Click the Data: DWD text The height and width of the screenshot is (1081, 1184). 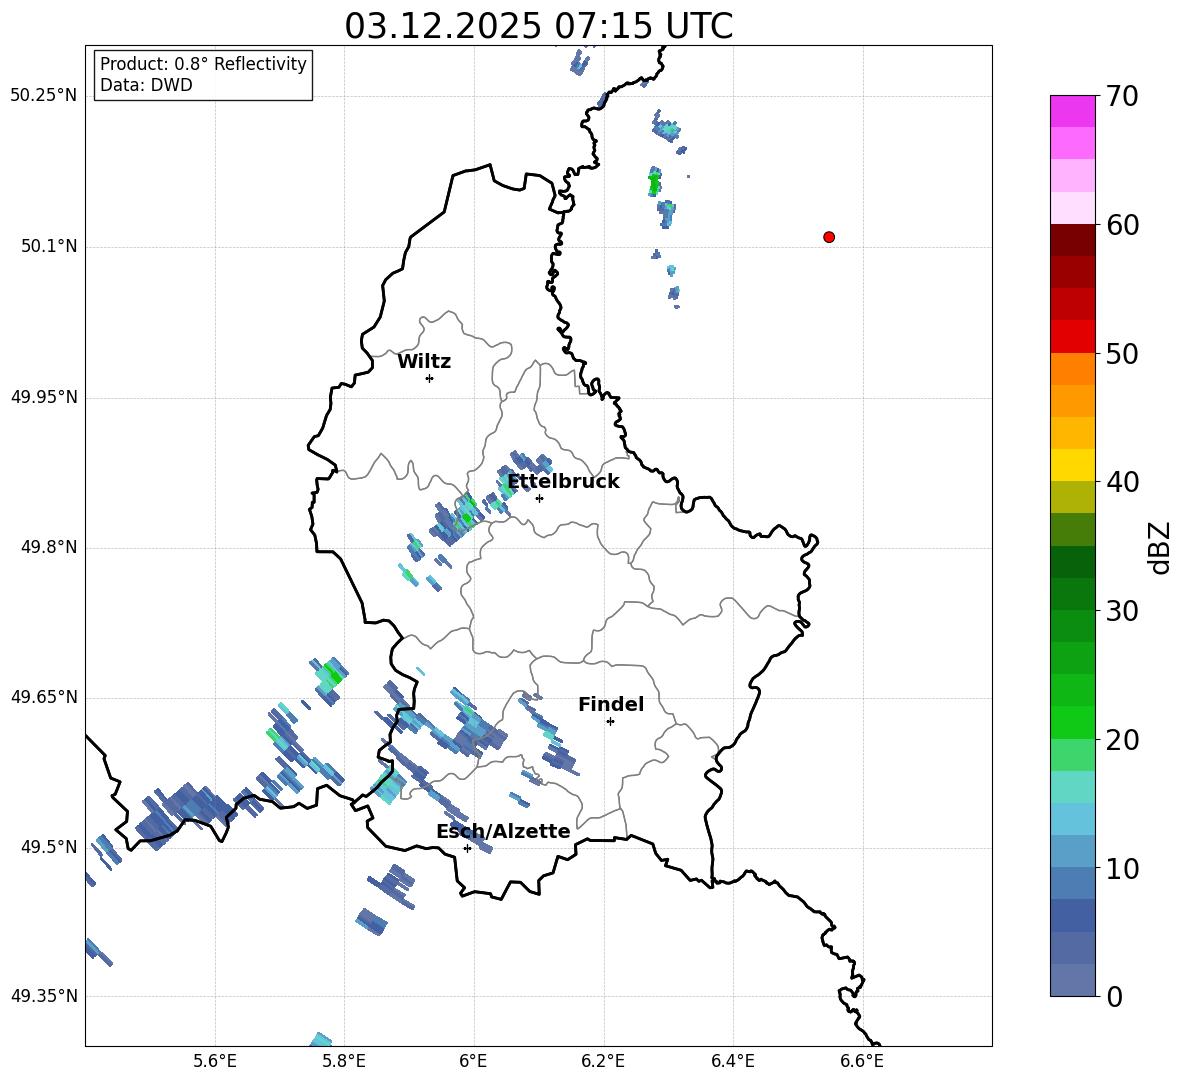tap(146, 85)
